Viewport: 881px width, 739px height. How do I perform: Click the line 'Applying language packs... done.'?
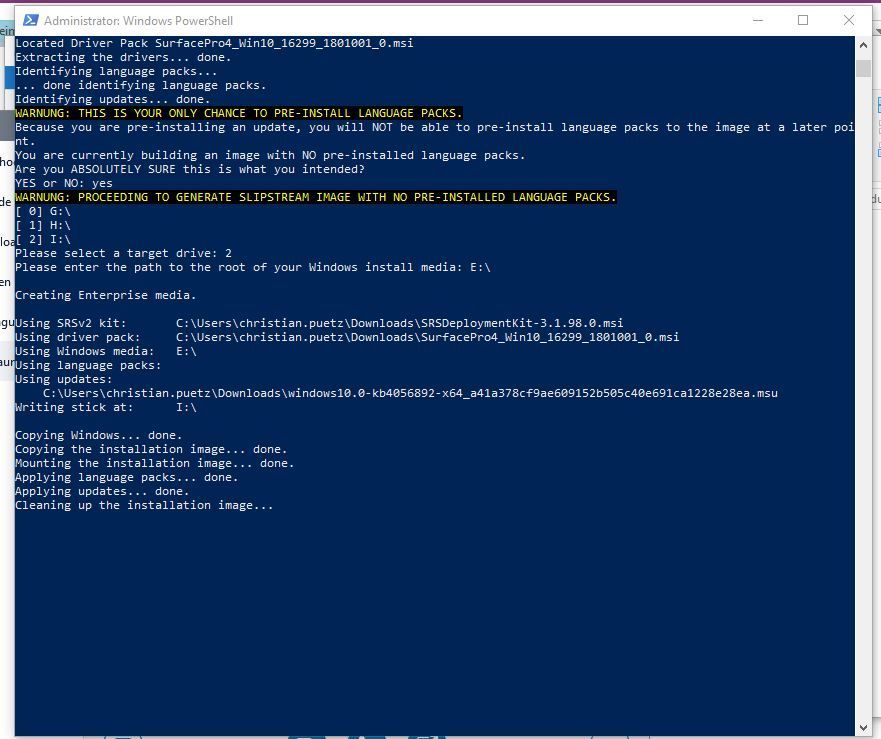(126, 478)
